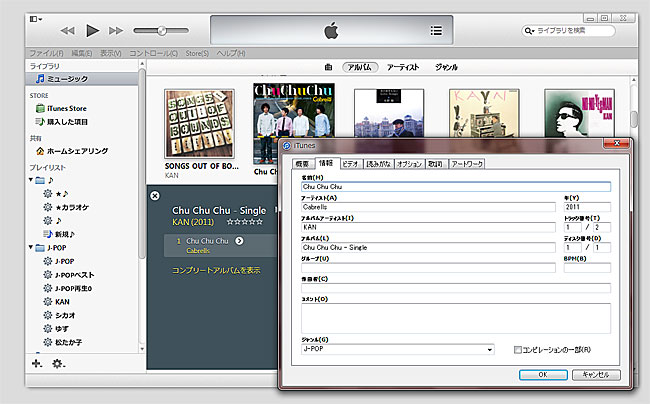650x404 pixels.
Task: Open the search magnifier dropdown
Action: click(x=529, y=31)
